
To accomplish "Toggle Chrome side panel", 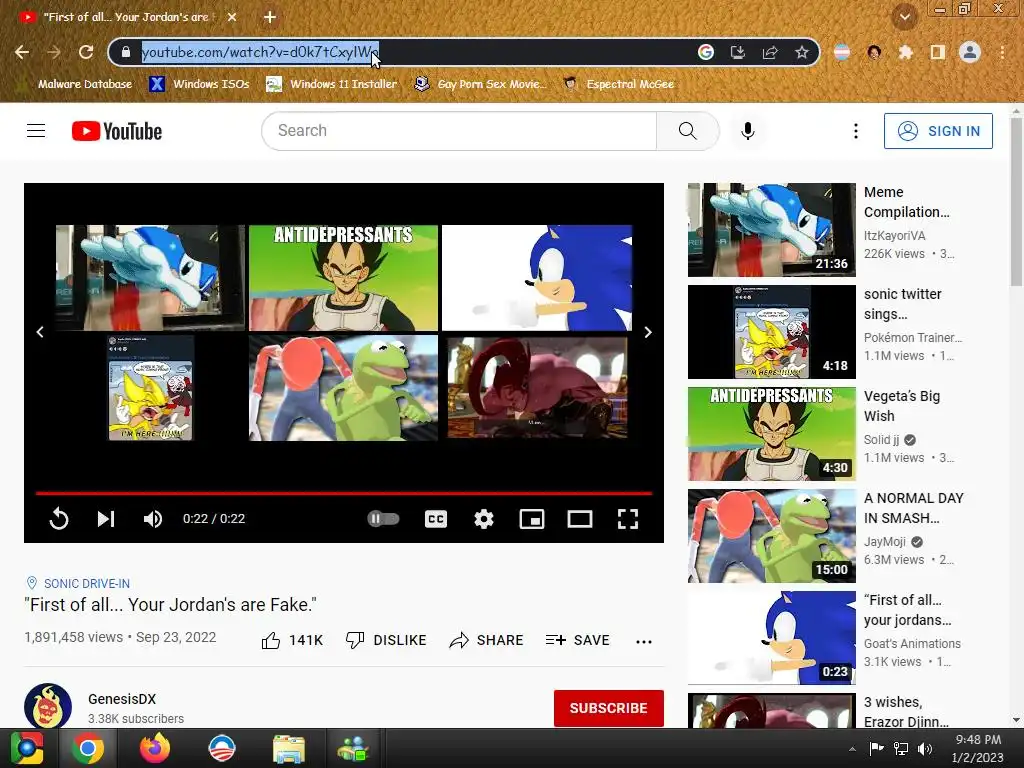I will (937, 52).
